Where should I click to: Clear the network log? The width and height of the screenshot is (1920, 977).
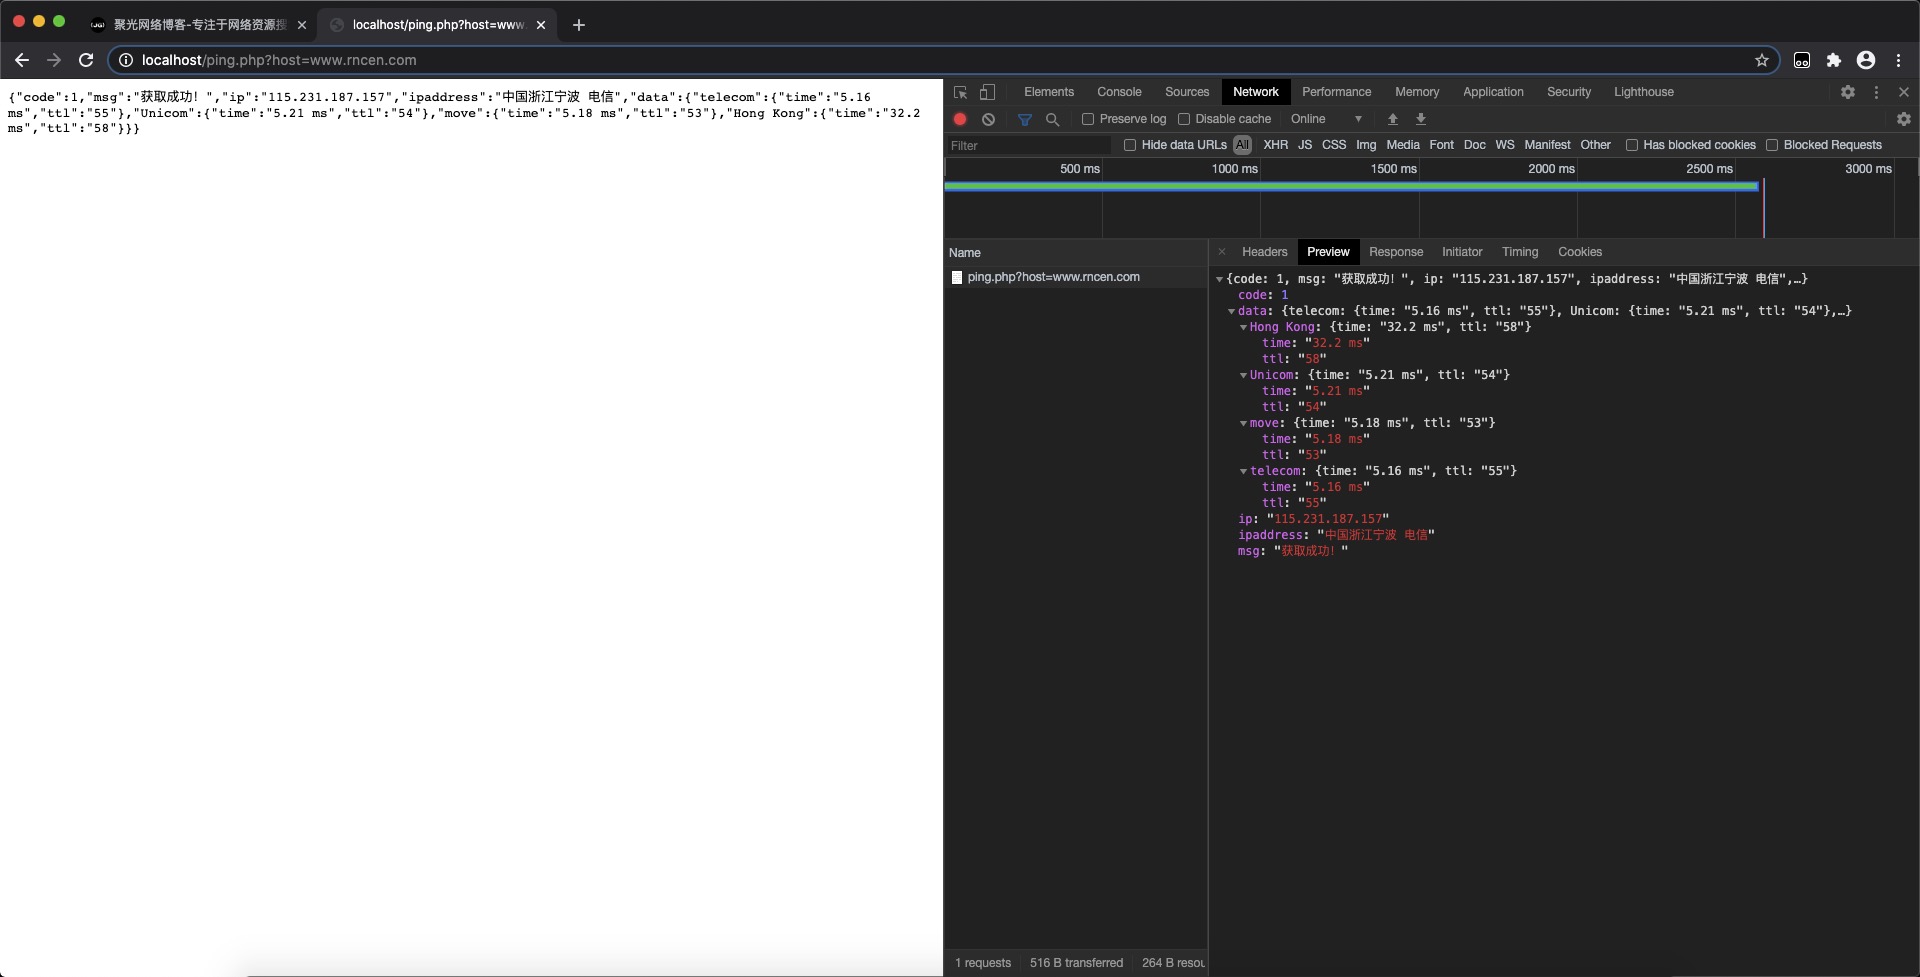(x=988, y=119)
